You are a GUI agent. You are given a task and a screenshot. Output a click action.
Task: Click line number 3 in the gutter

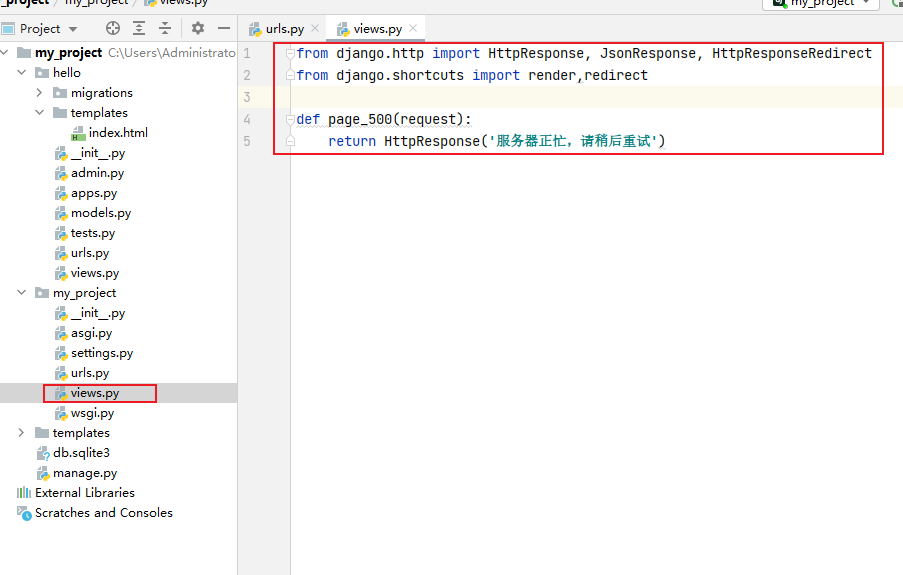pos(247,97)
